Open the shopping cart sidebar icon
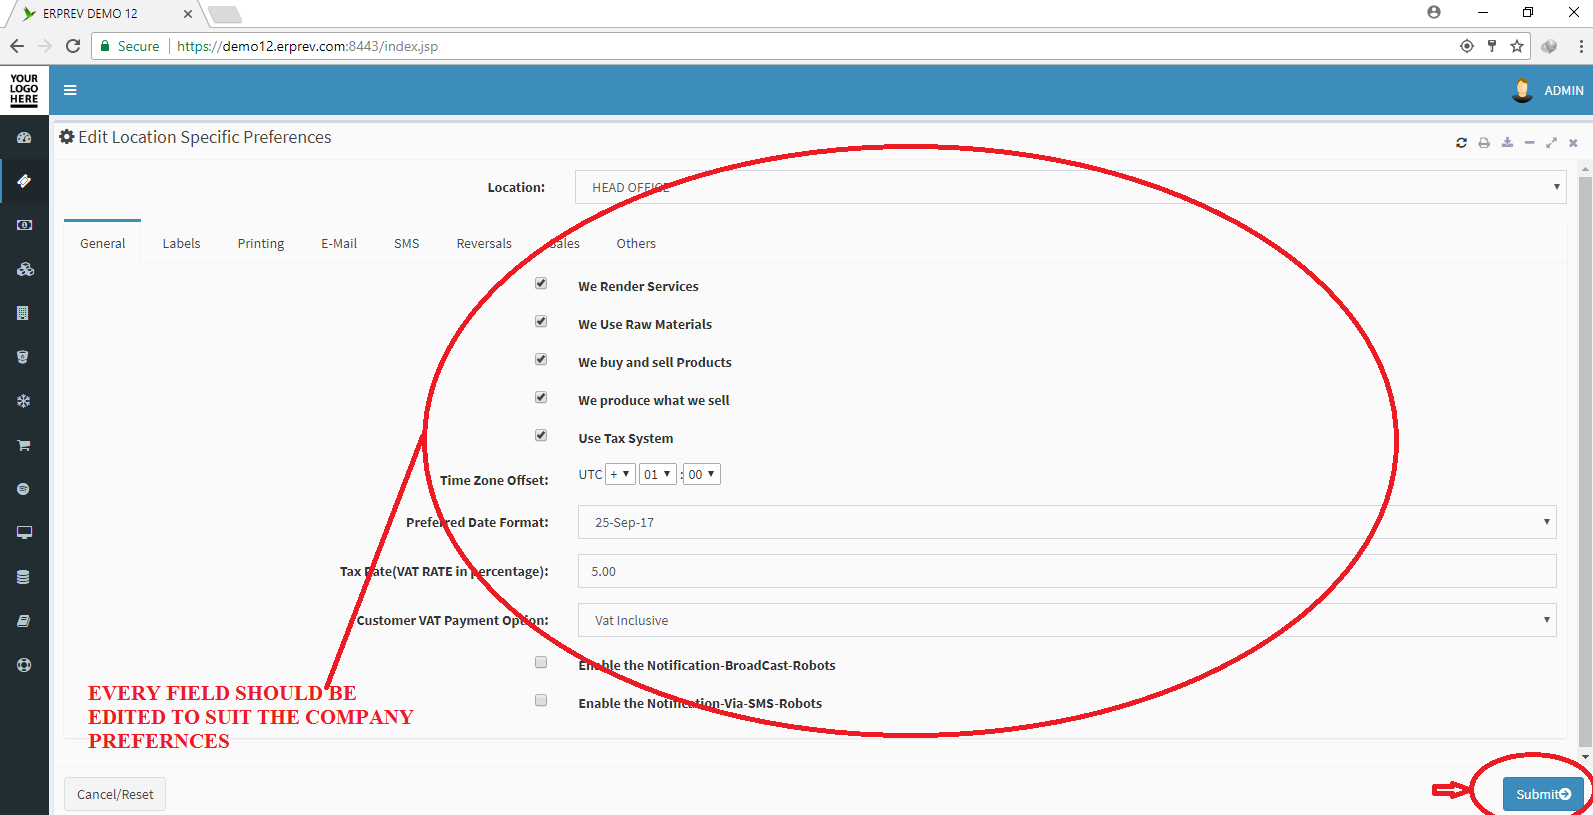The width and height of the screenshot is (1593, 815). coord(24,445)
